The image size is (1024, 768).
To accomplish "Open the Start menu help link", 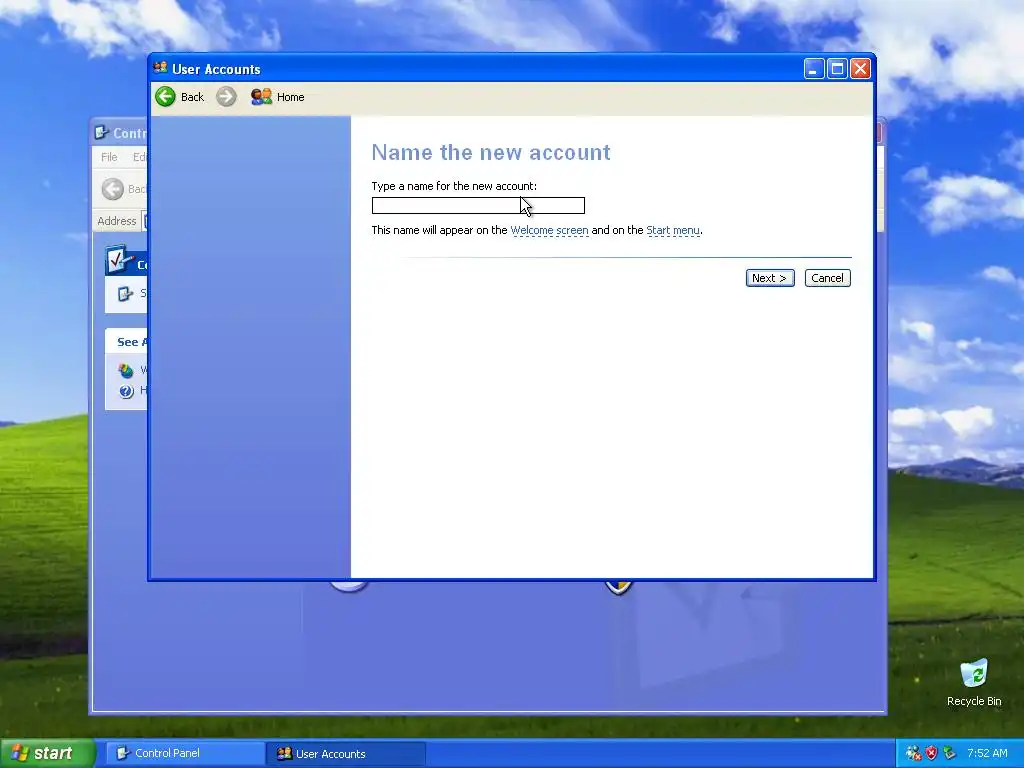I will tap(673, 230).
